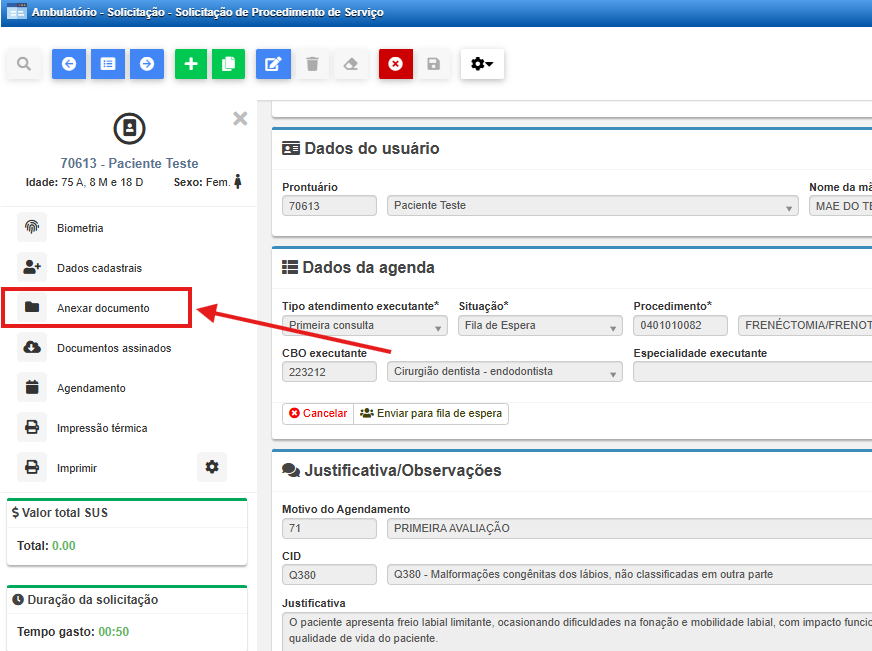The width and height of the screenshot is (872, 651).
Task: Open the list view toolbar icon
Action: [x=108, y=64]
